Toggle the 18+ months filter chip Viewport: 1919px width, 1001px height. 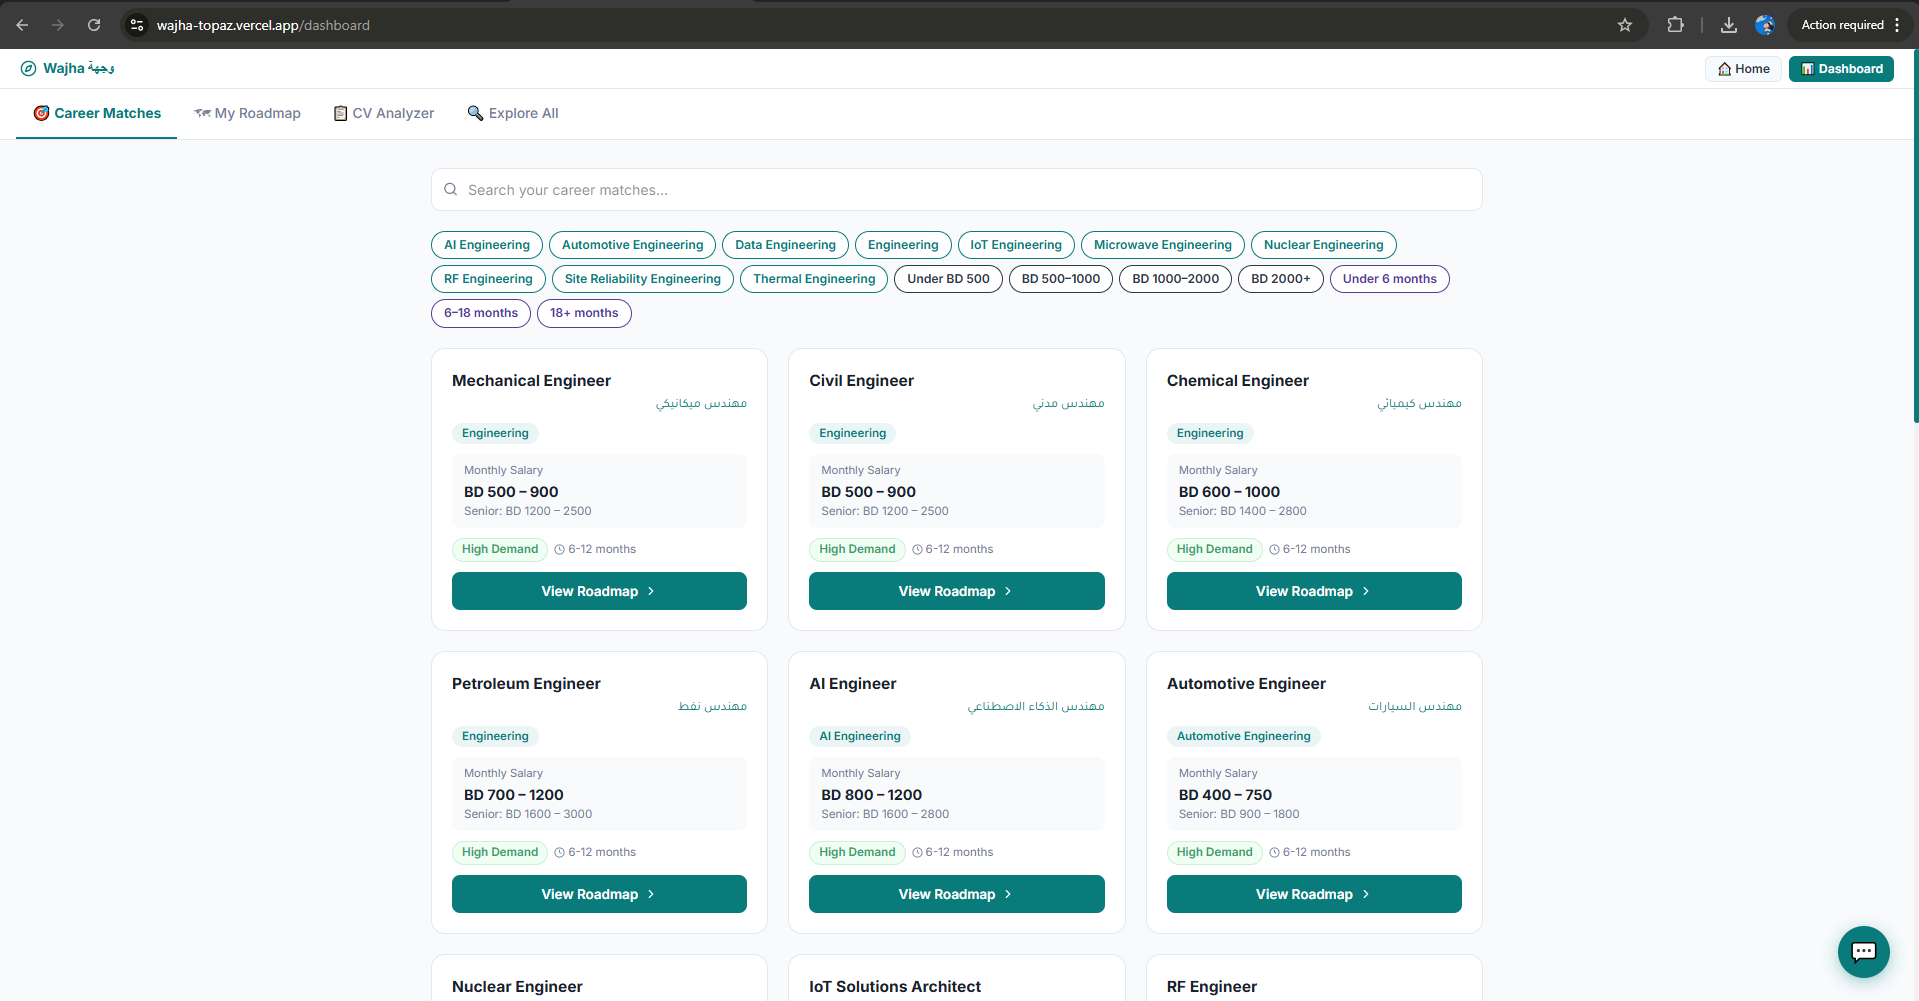[584, 313]
